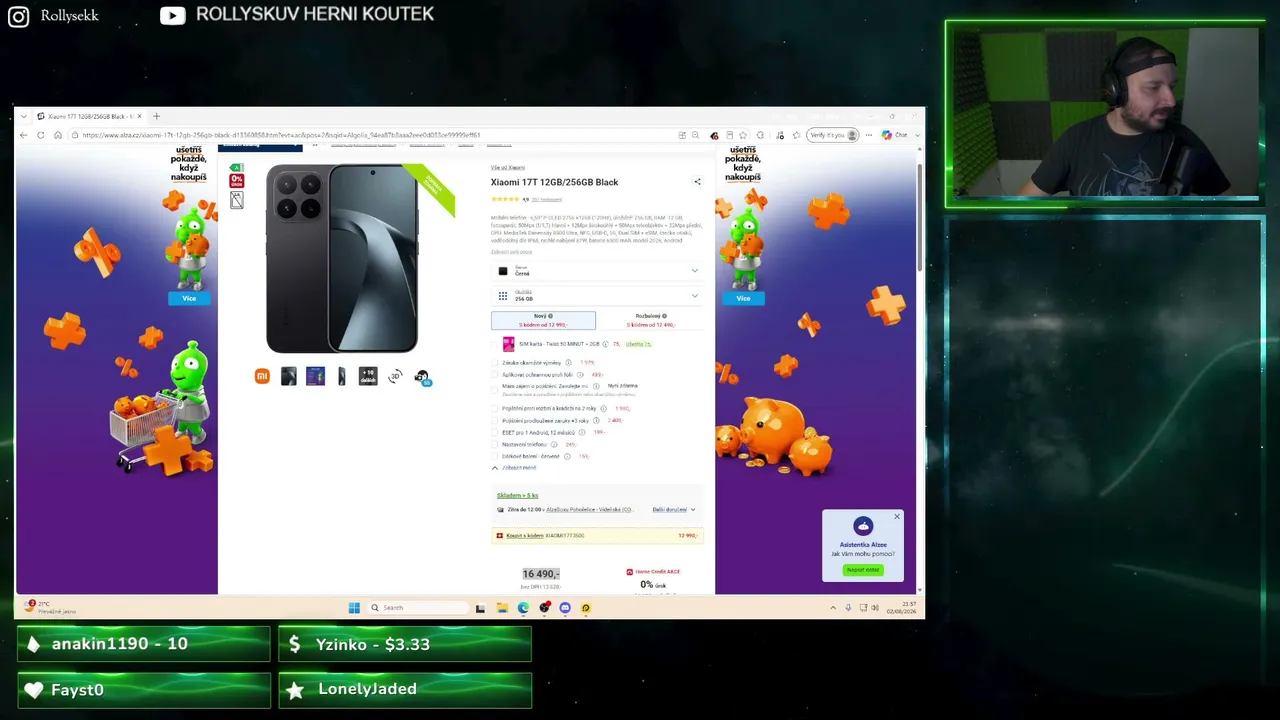Click the info icon next to Nový
Screen dimensions: 1280x720
[x=550, y=316]
